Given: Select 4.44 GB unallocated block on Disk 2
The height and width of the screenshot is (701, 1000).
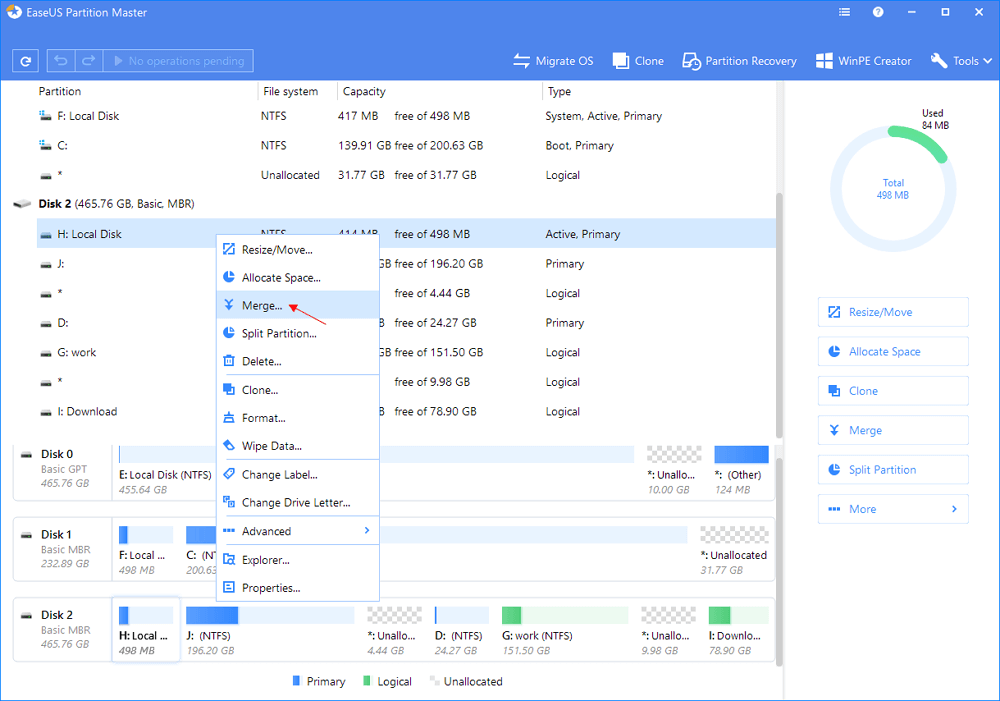Looking at the screenshot, I should tap(393, 631).
